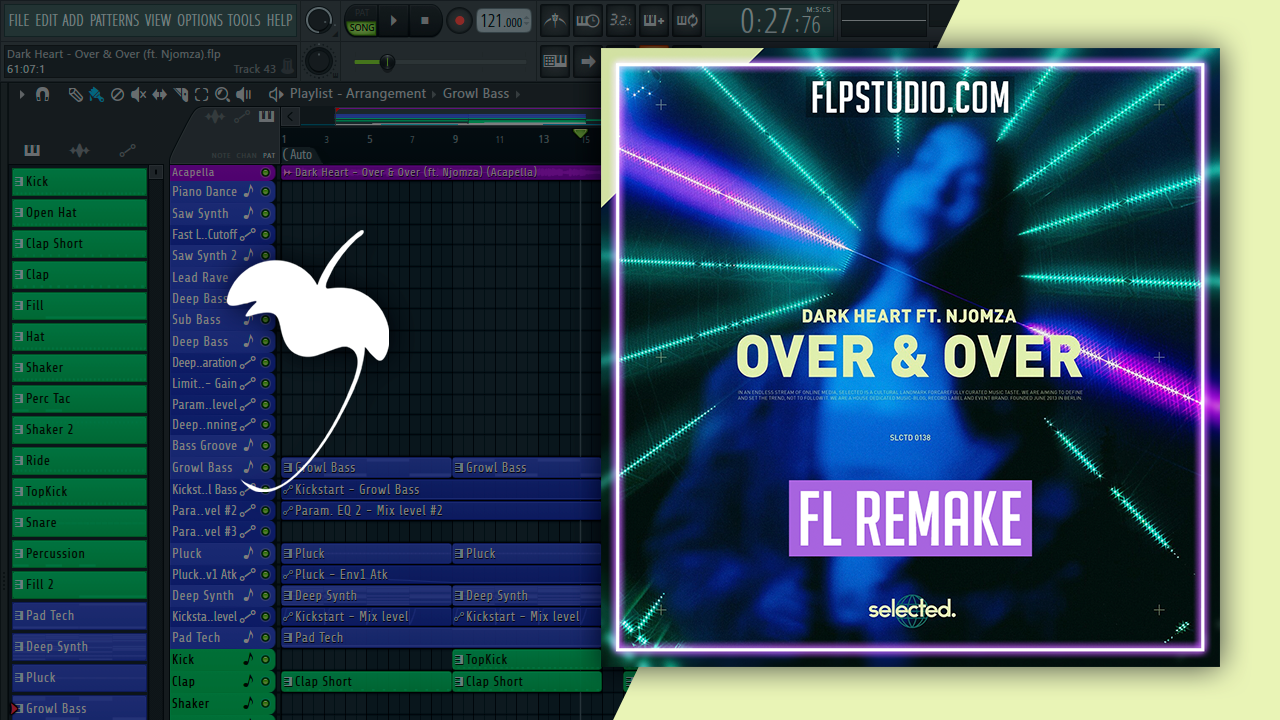
Task: Select the Slice tool
Action: click(x=181, y=94)
